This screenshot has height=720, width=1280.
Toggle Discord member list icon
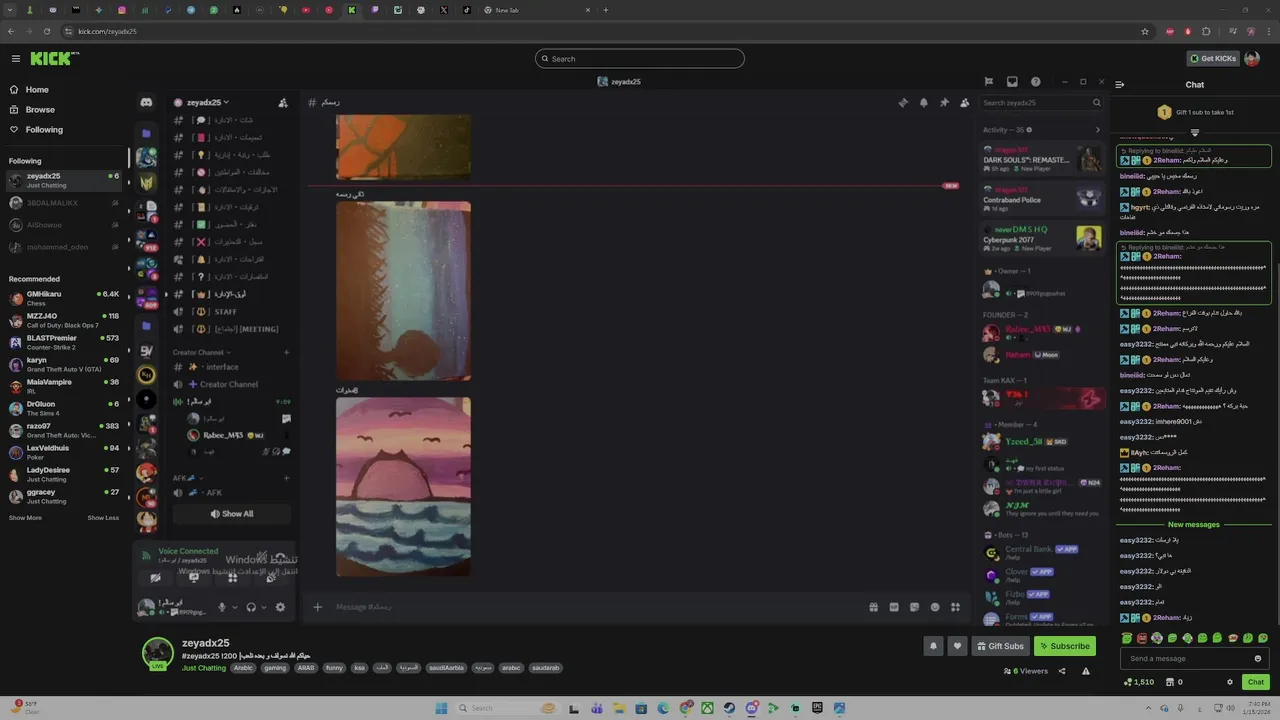964,102
